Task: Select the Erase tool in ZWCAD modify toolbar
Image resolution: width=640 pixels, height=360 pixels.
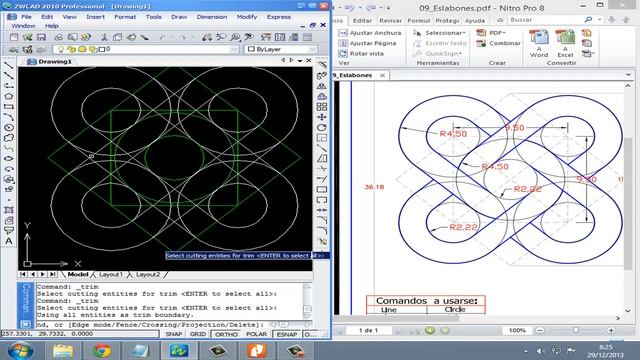Action: pos(322,65)
